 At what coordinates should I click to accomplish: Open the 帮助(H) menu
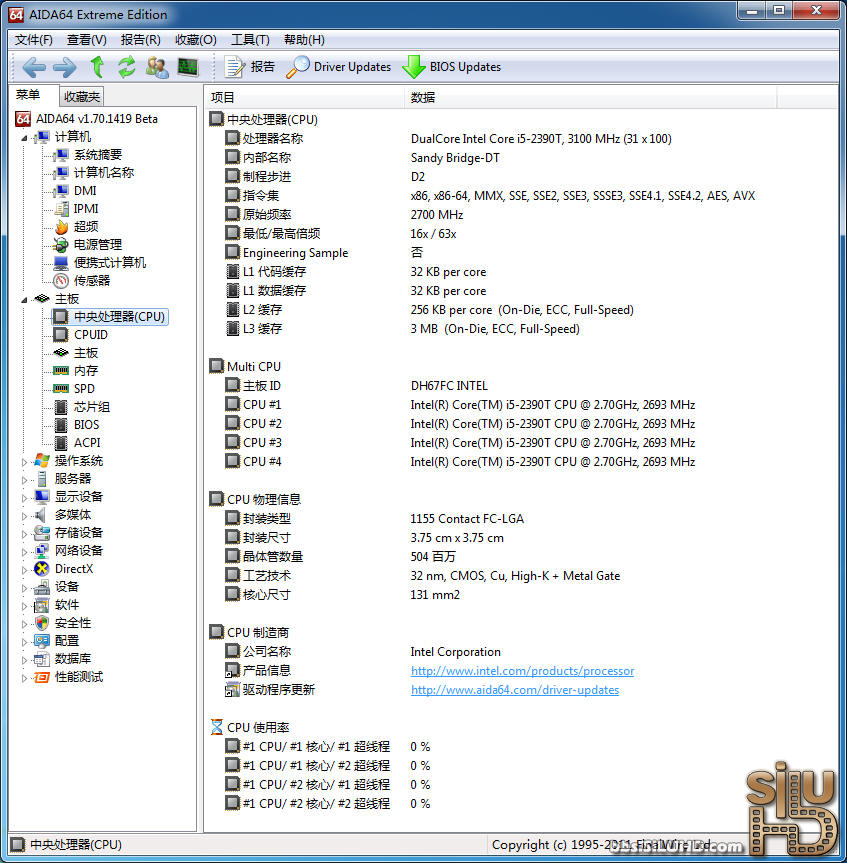point(304,40)
